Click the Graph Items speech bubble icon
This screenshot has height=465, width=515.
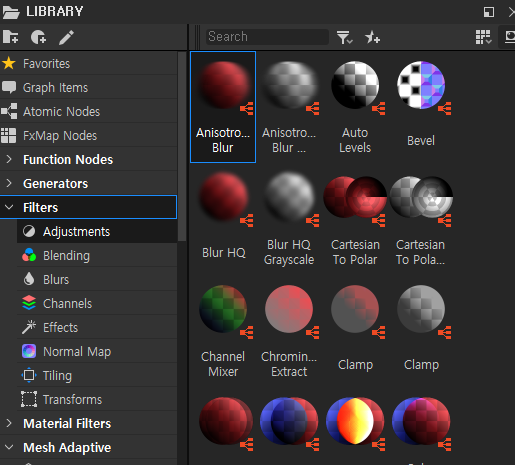tap(9, 87)
